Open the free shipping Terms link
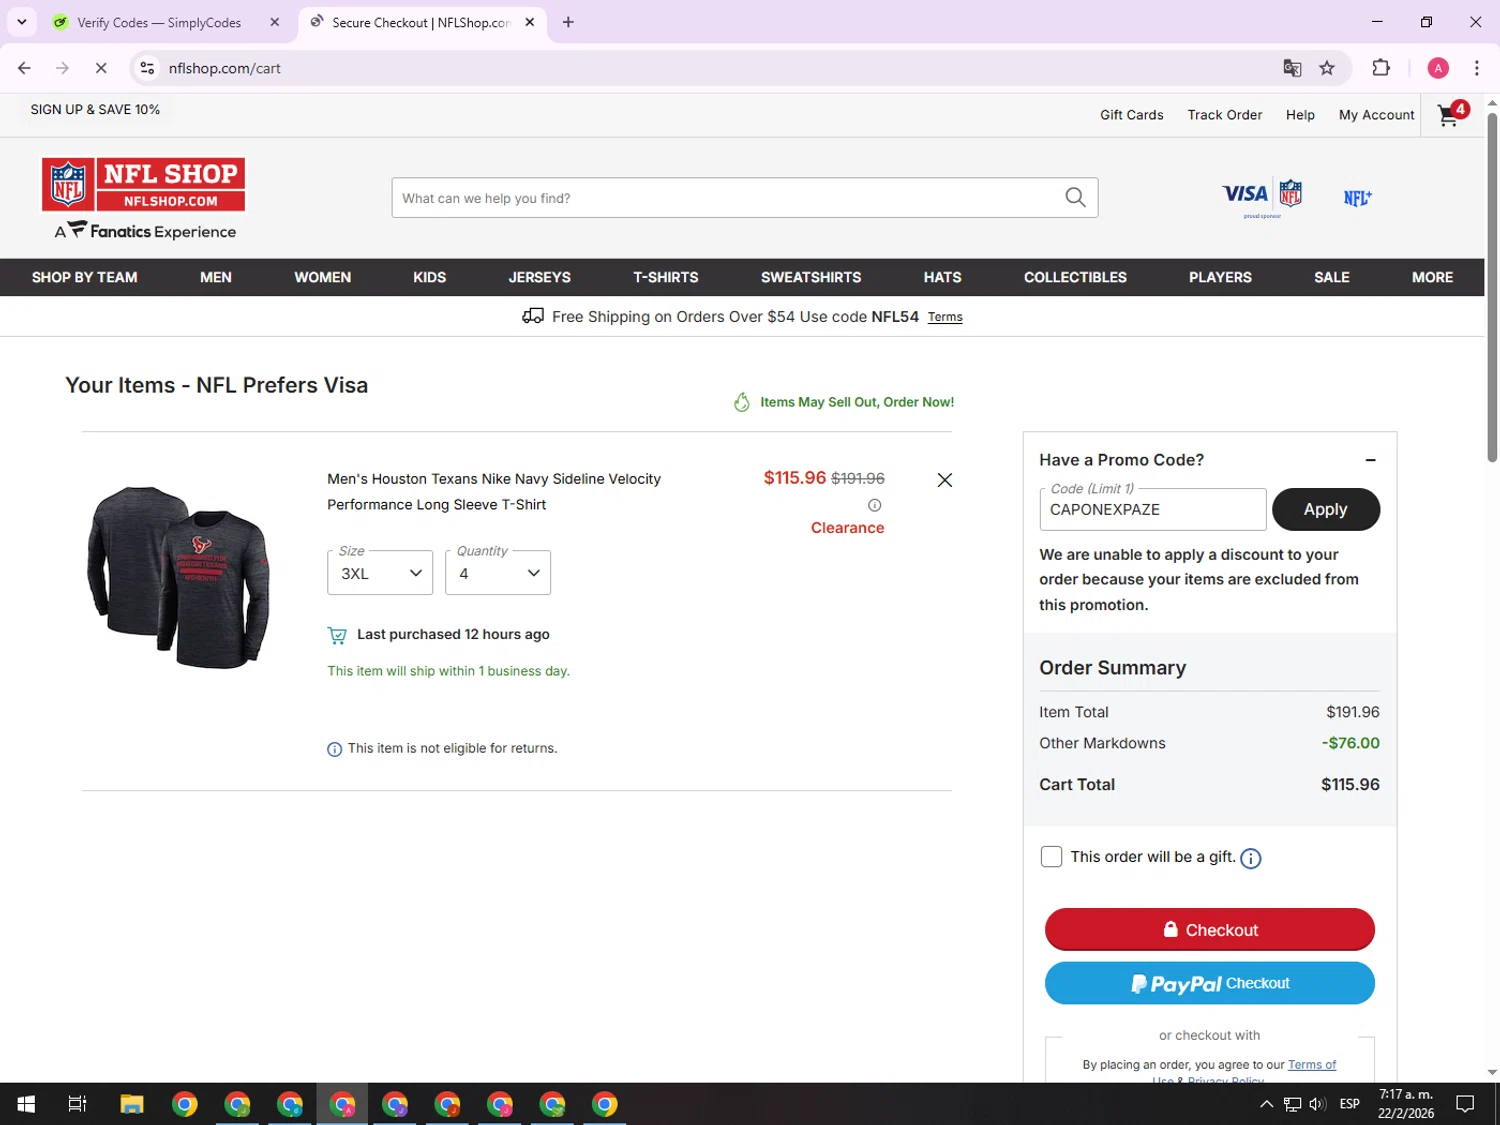Viewport: 1500px width, 1125px height. [x=945, y=317]
